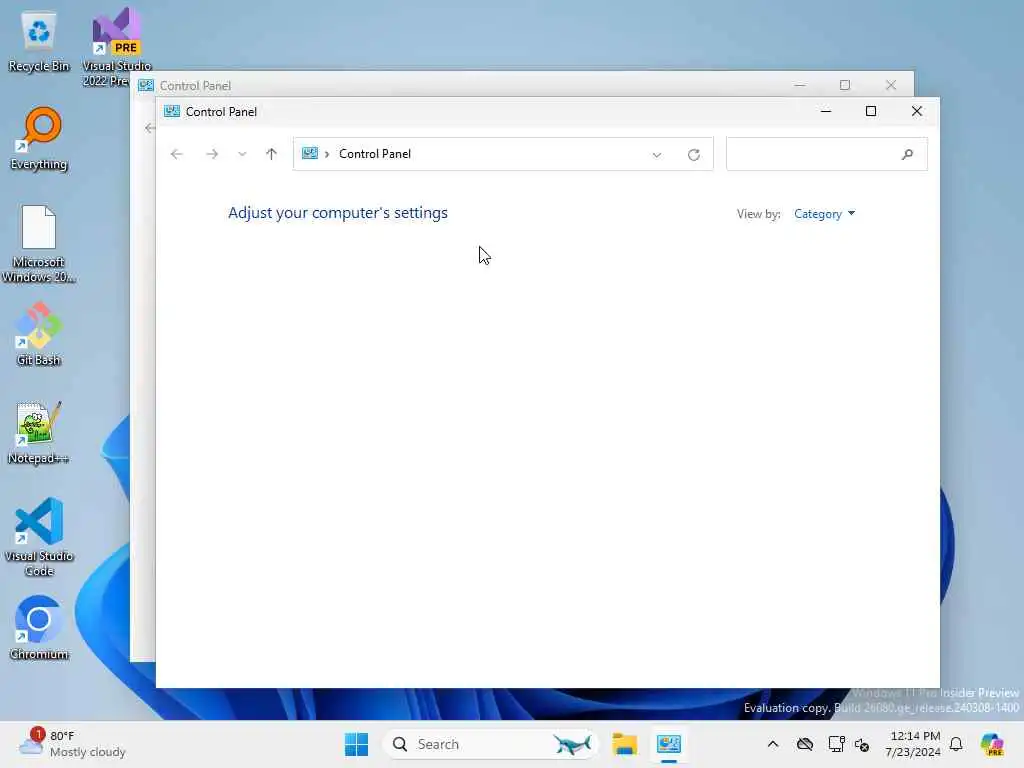
Task: Minimize the front Control Panel window
Action: [x=825, y=111]
